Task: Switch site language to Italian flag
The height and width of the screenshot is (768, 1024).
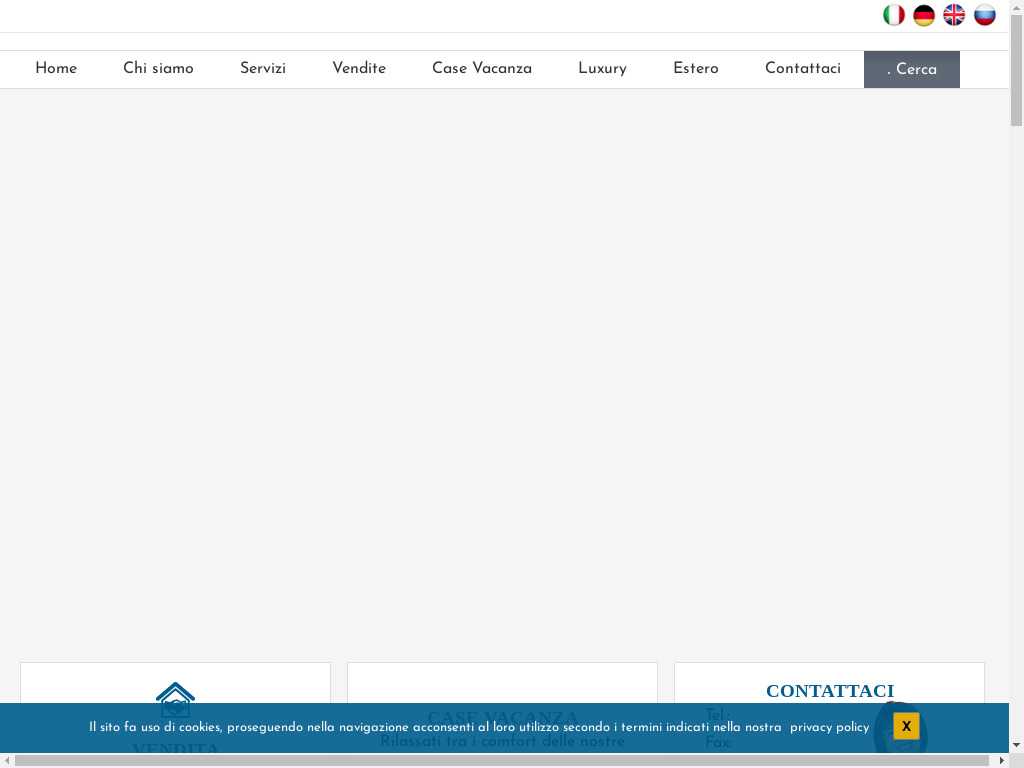Action: click(893, 15)
